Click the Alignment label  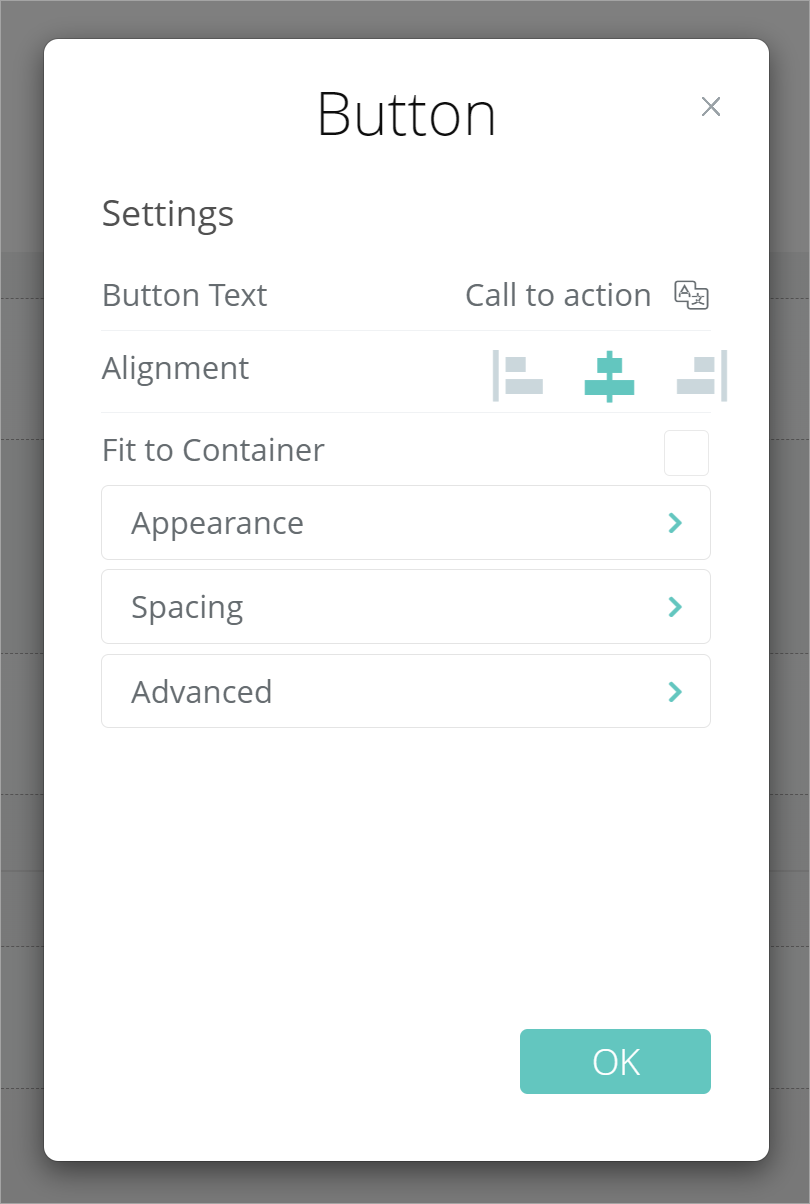point(176,368)
